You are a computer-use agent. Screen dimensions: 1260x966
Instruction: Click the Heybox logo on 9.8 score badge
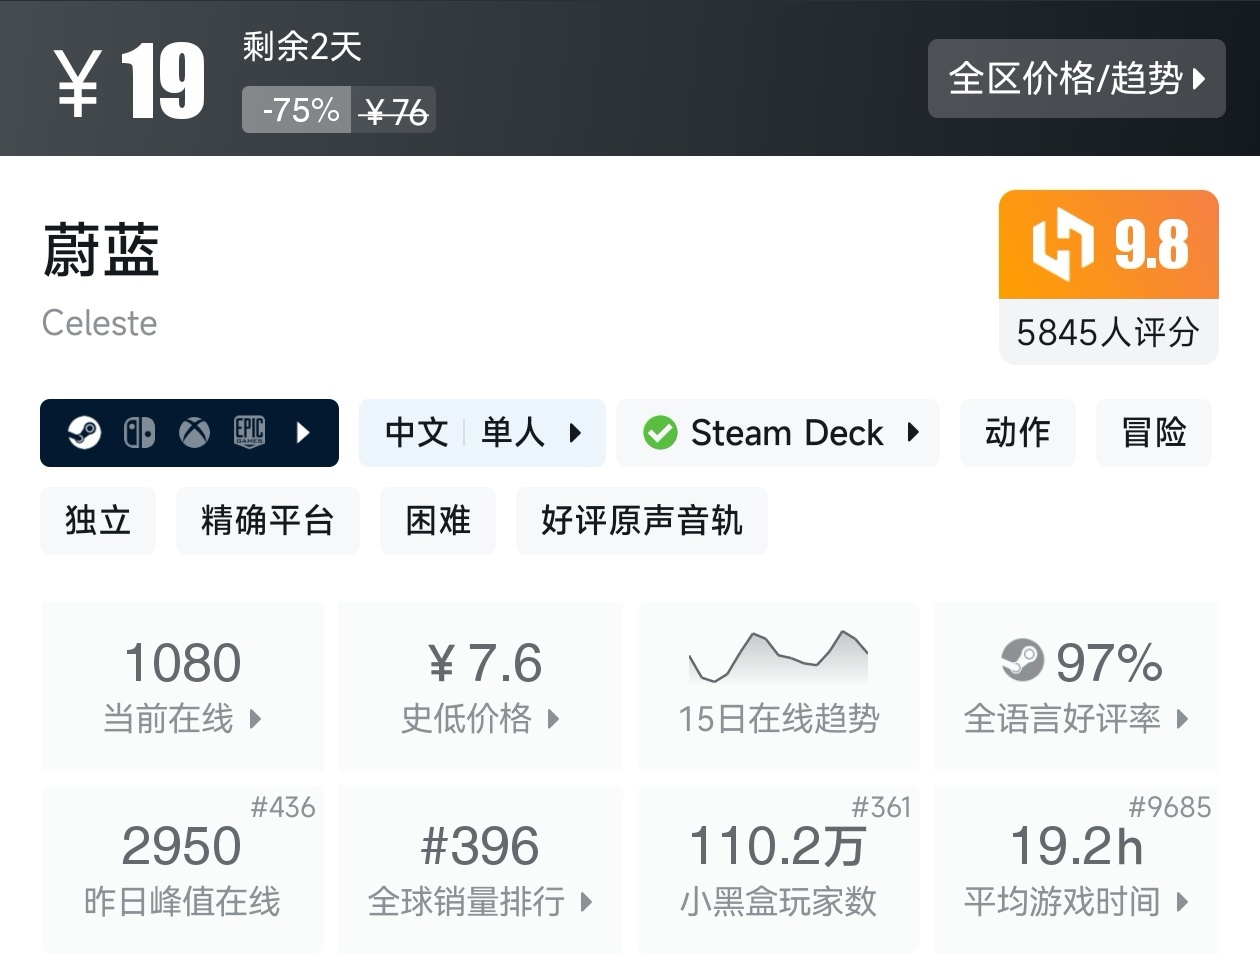coord(1062,244)
